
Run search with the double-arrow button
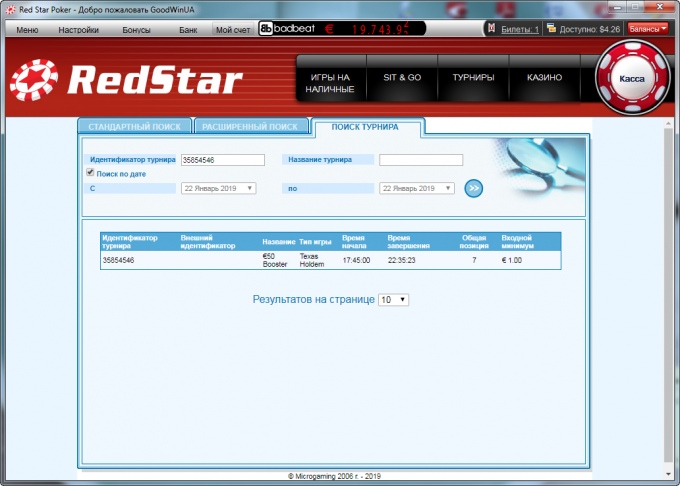[x=474, y=188]
